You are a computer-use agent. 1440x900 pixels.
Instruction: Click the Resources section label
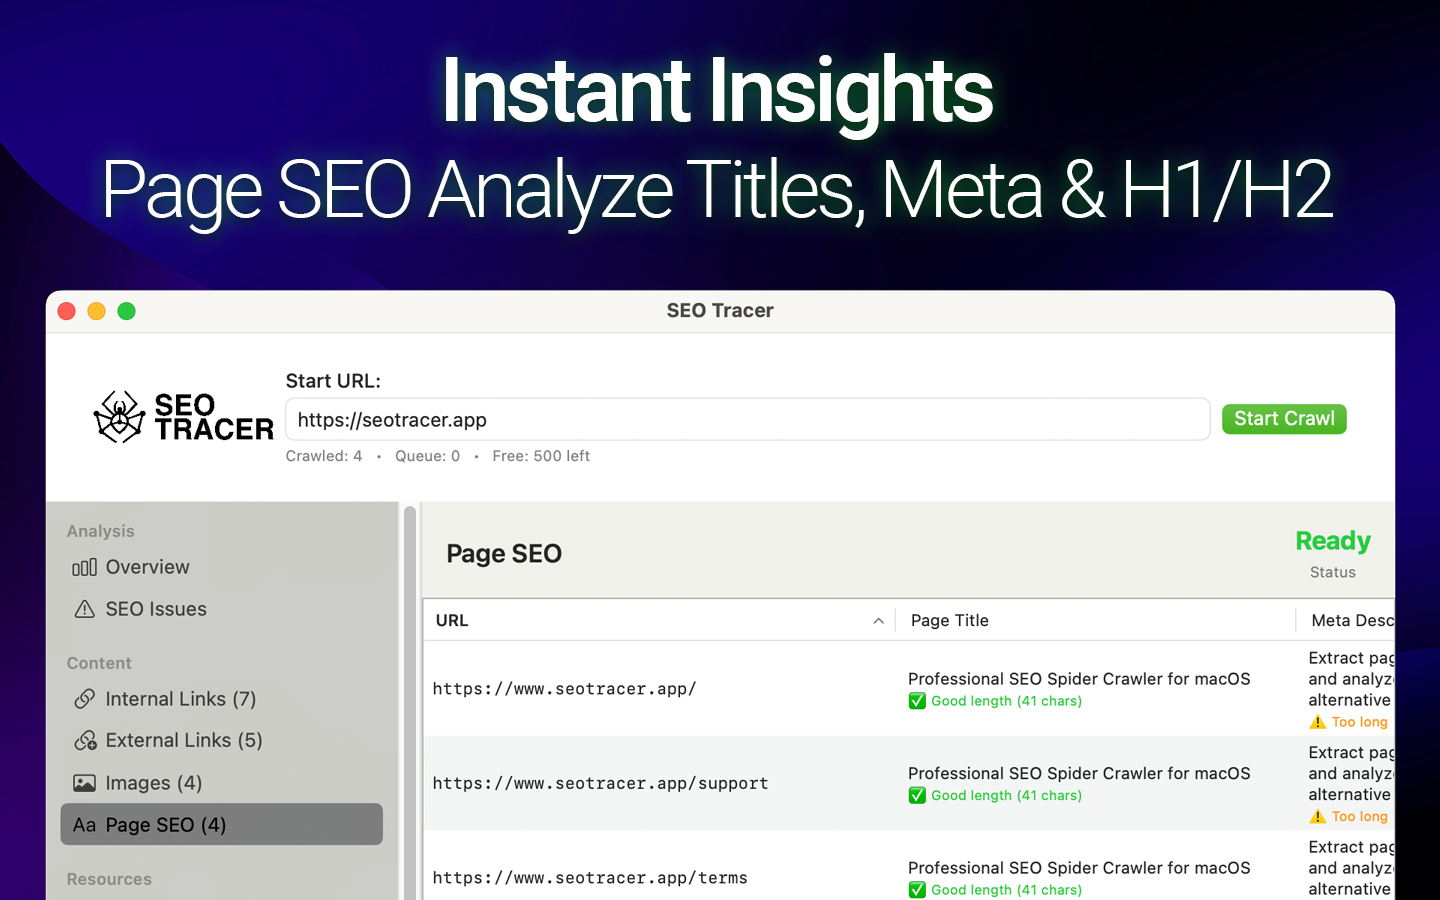[x=109, y=880]
